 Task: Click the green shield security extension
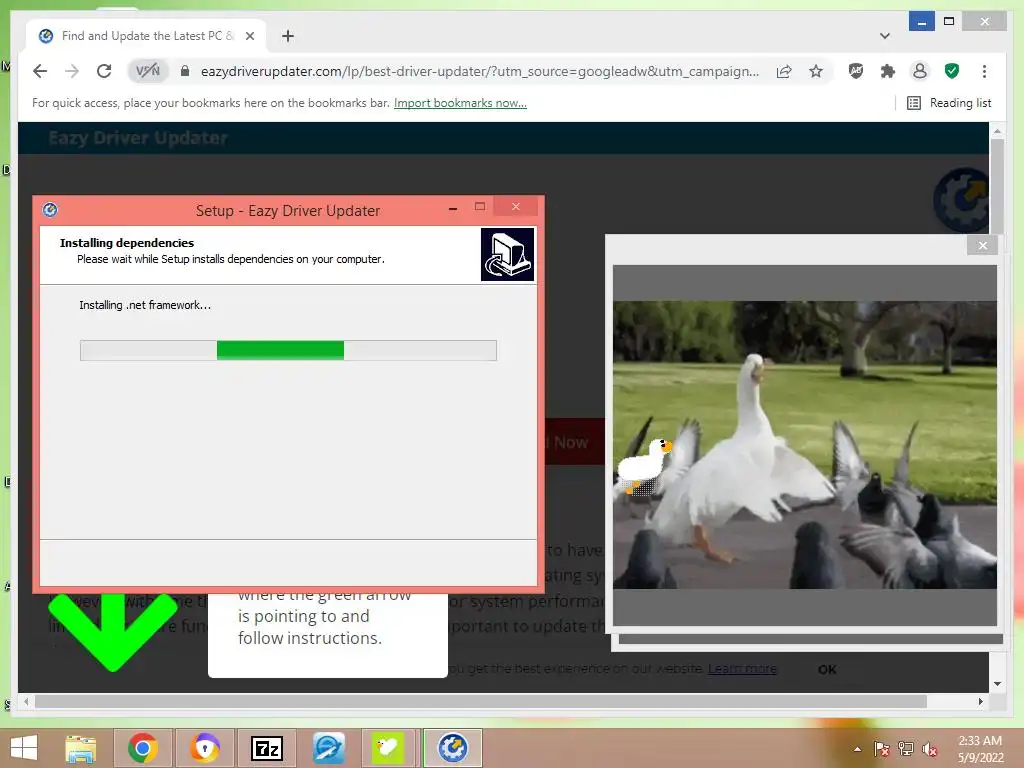pyautogui.click(x=952, y=71)
